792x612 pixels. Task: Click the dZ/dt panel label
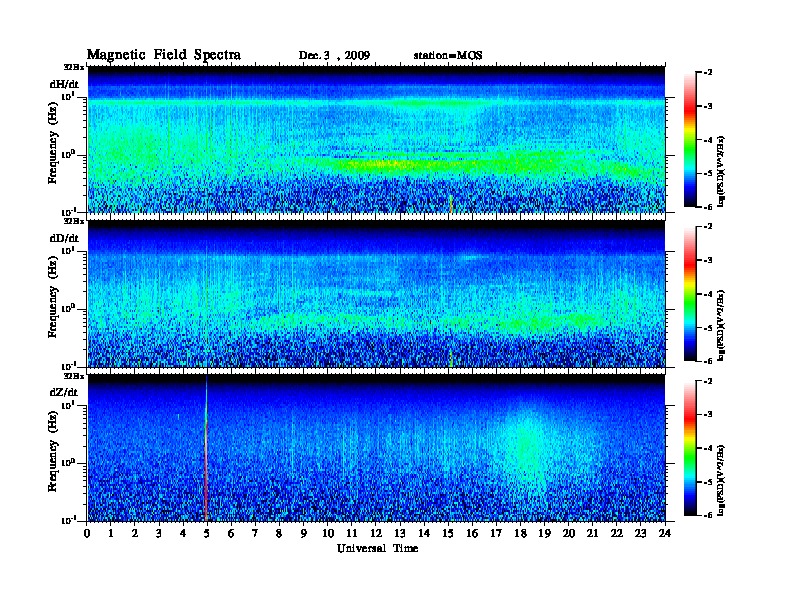pyautogui.click(x=64, y=392)
